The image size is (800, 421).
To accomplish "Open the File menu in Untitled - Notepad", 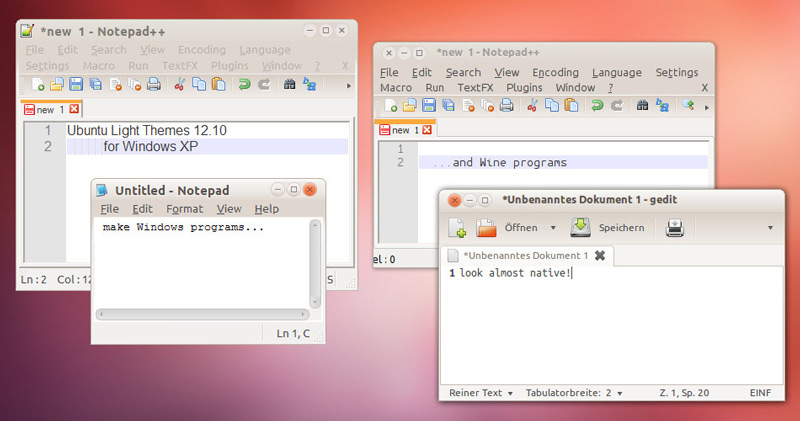I will coord(109,209).
